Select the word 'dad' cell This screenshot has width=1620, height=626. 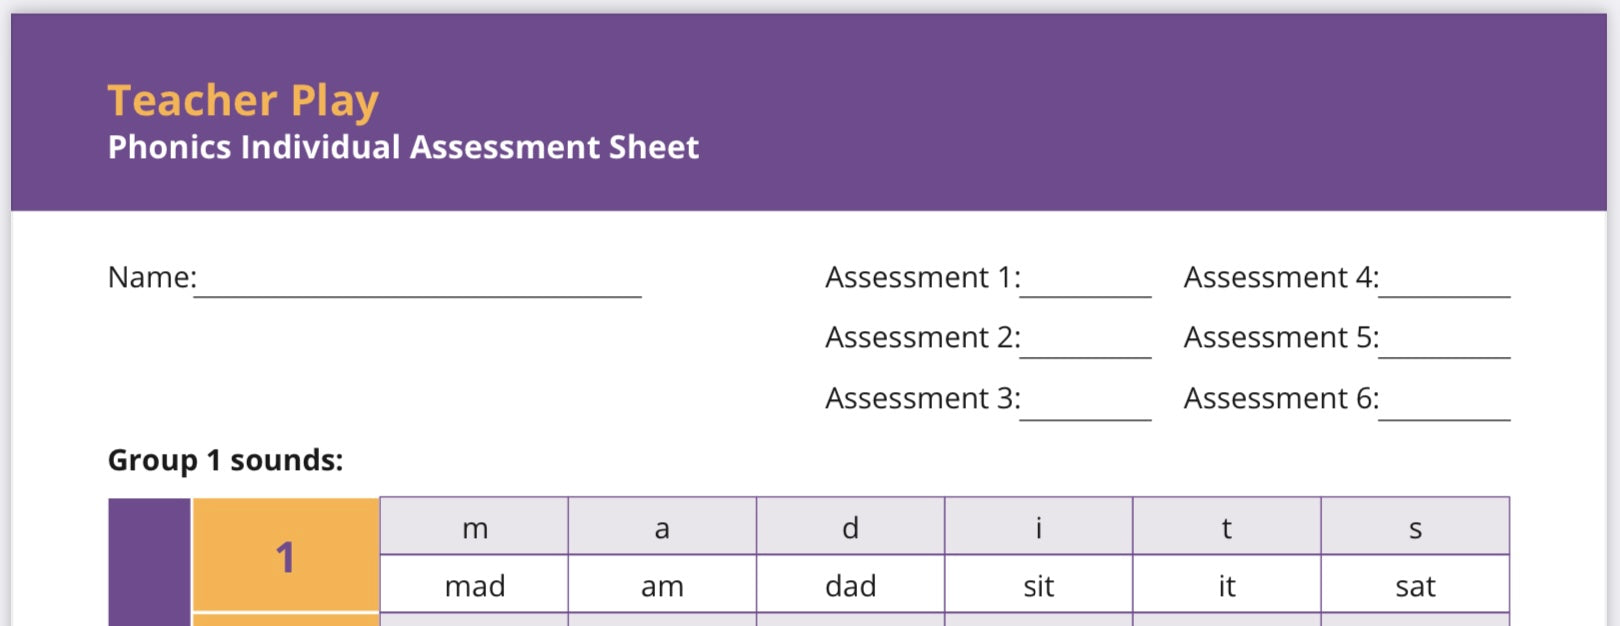point(850,585)
